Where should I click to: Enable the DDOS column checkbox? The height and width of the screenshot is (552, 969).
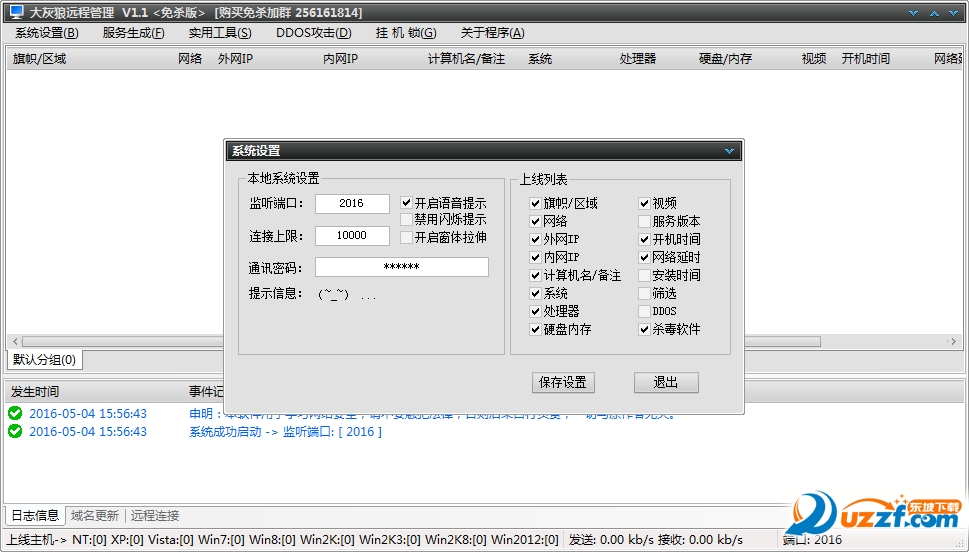644,311
